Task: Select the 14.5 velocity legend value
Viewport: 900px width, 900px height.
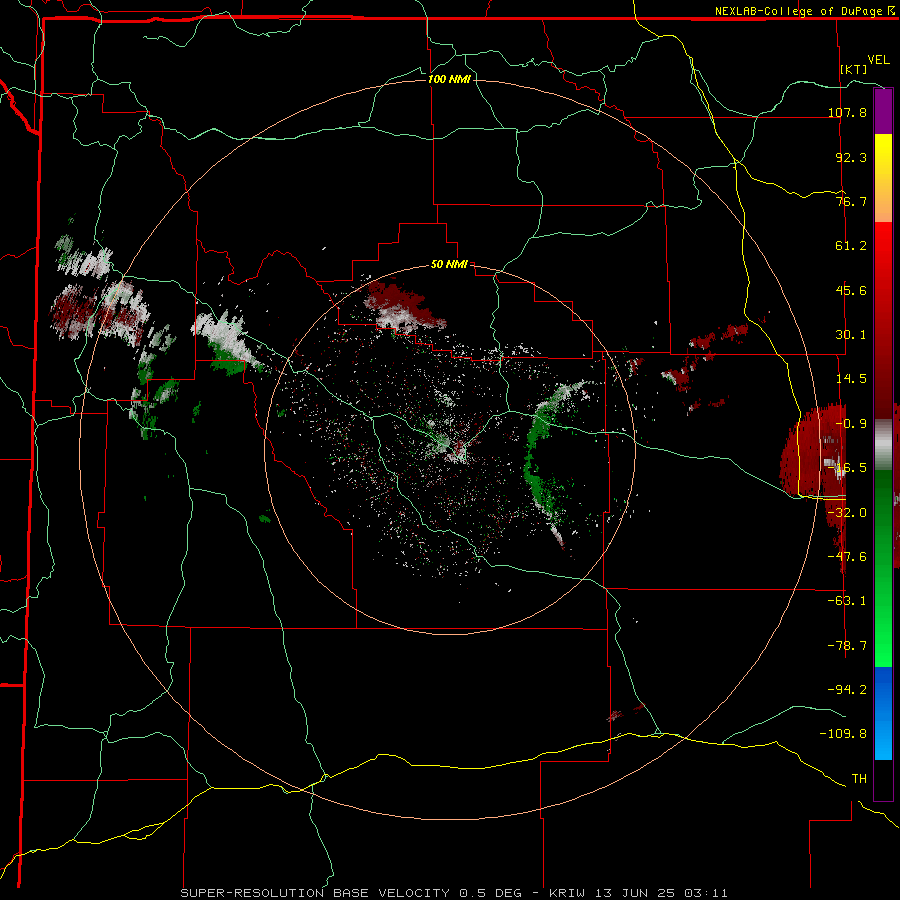Action: click(x=851, y=379)
